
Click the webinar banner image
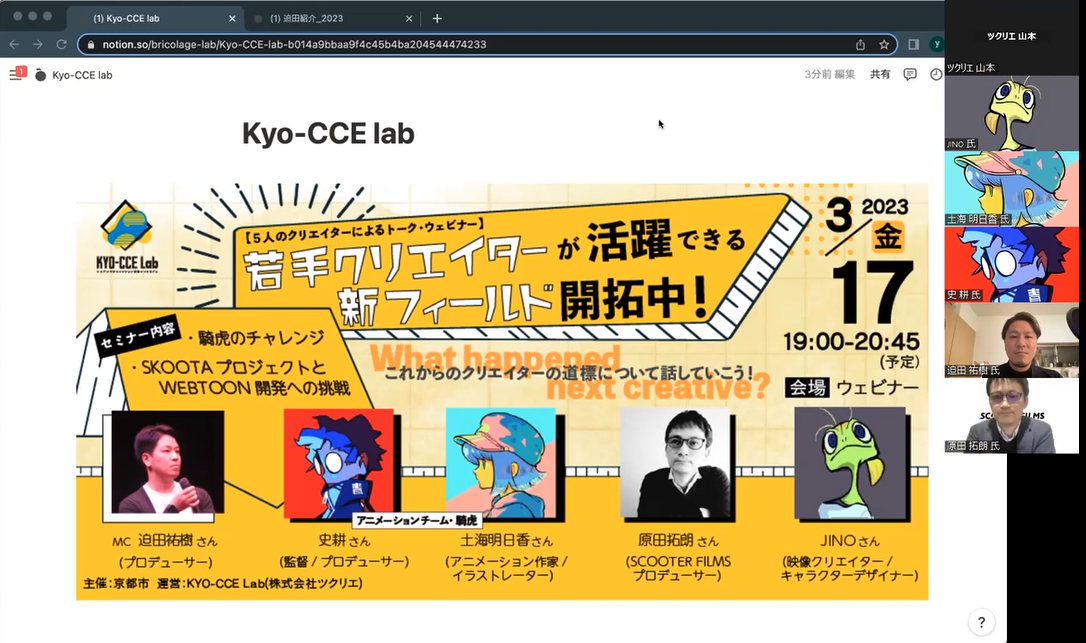(x=502, y=391)
